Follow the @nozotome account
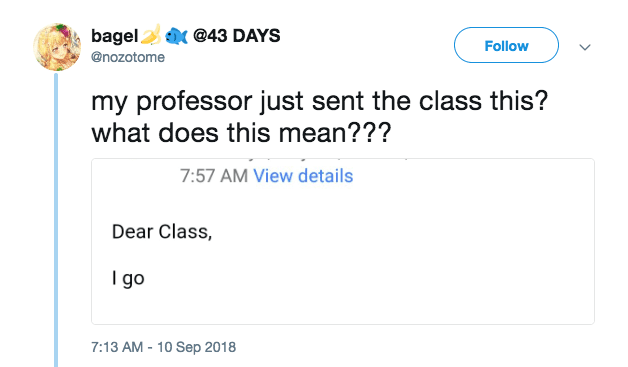 pyautogui.click(x=506, y=45)
